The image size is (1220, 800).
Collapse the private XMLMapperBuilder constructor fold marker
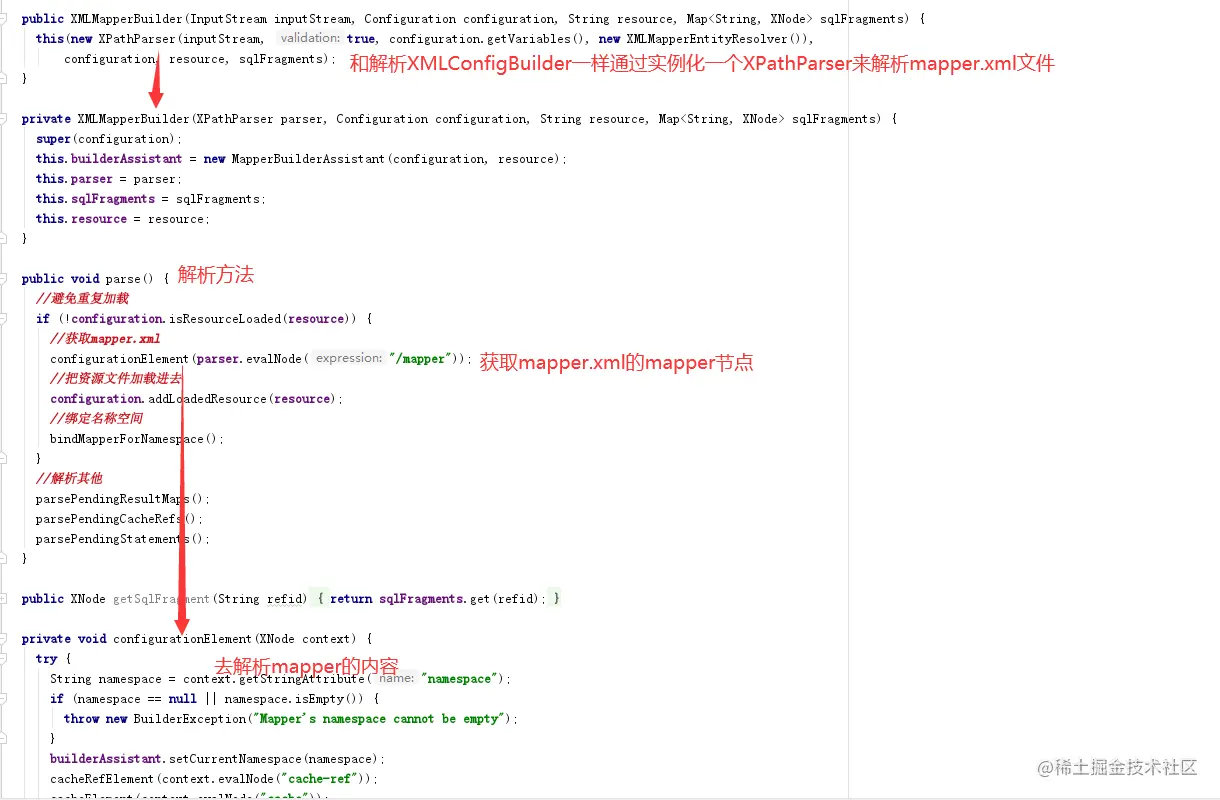tap(5, 119)
